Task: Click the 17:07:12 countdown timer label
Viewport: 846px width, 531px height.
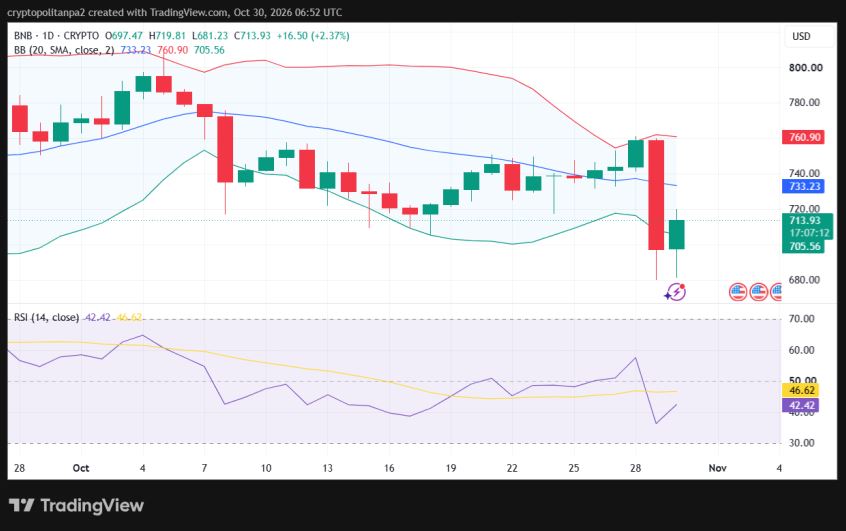Action: pyautogui.click(x=809, y=233)
